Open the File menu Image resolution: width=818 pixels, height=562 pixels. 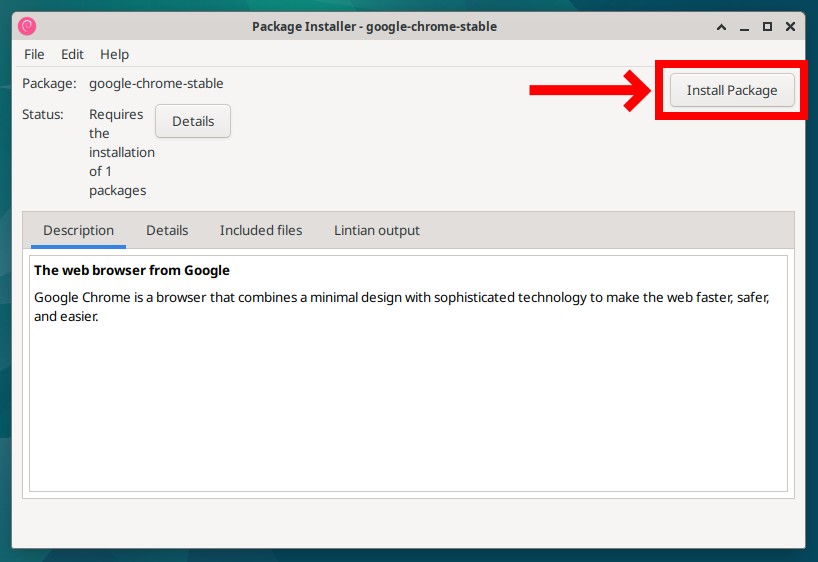coord(34,54)
